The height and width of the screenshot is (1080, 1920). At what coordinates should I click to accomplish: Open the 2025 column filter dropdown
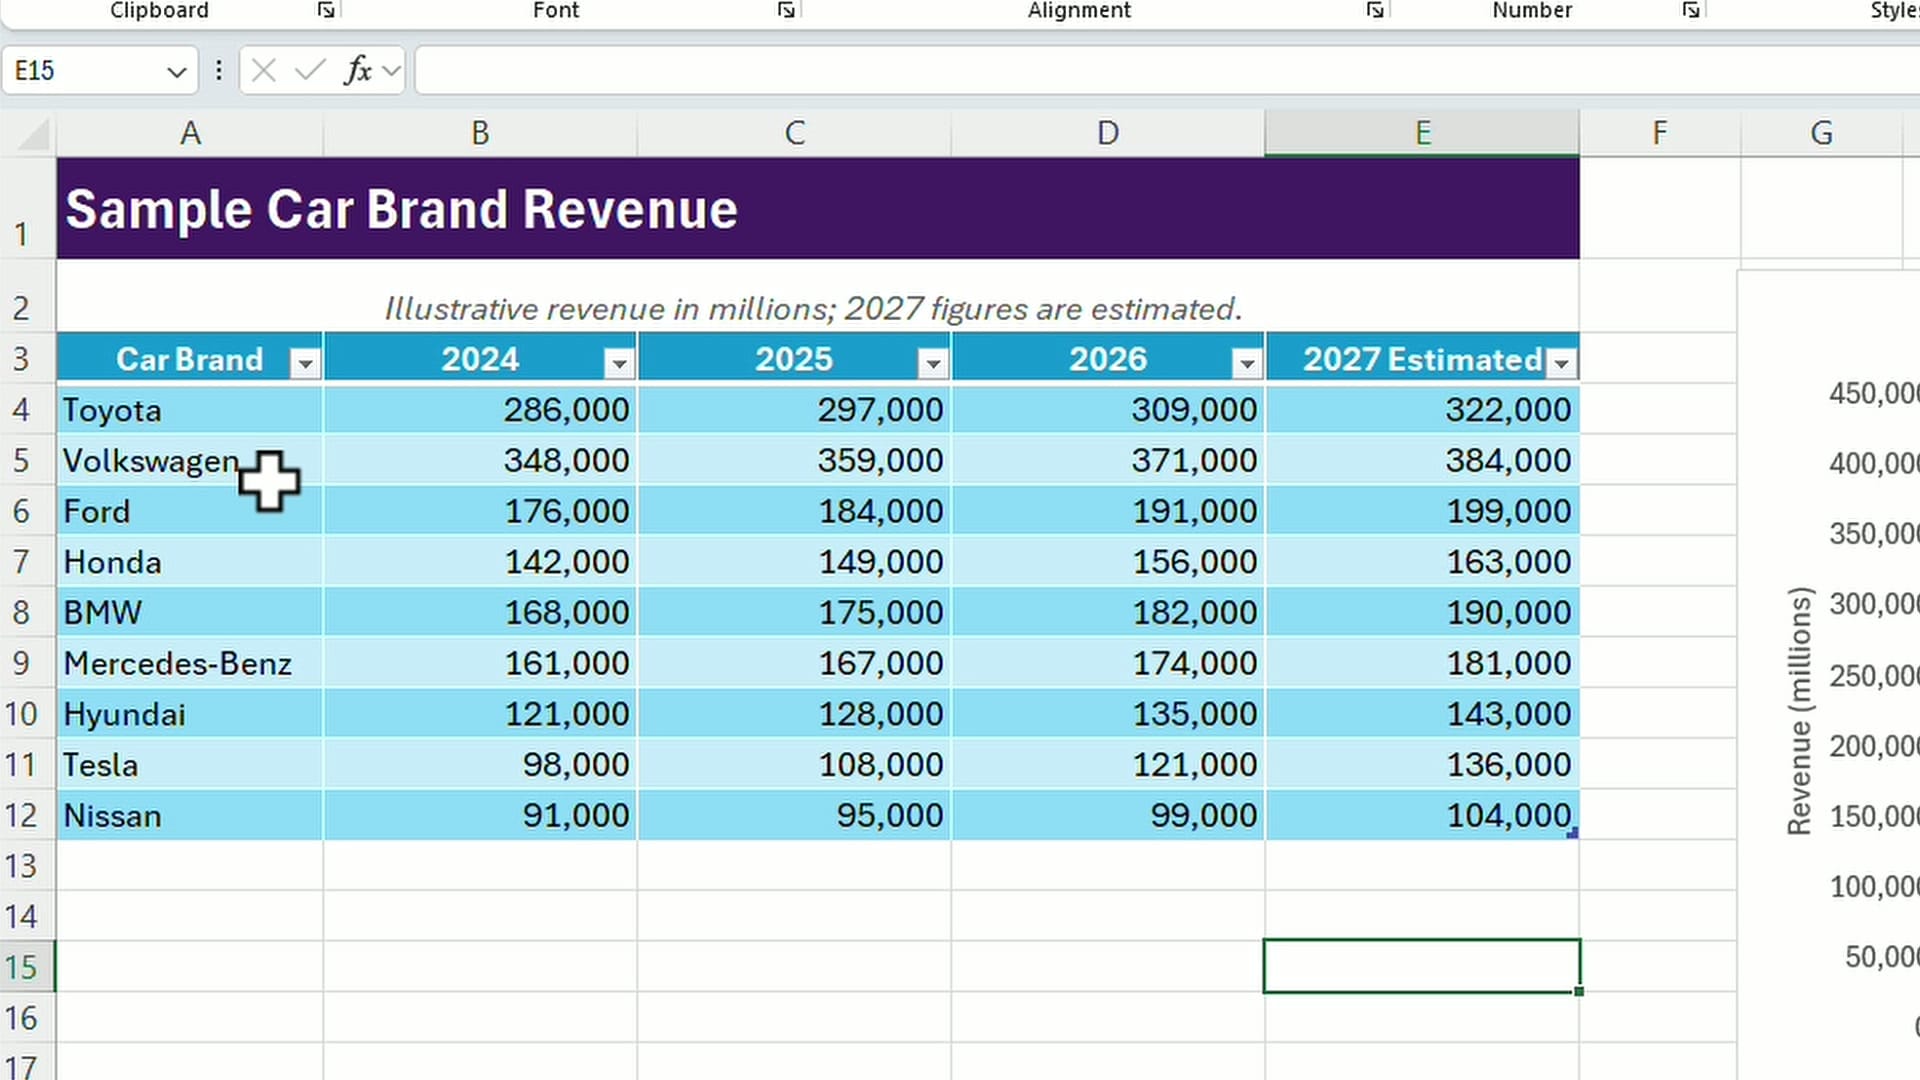point(933,363)
